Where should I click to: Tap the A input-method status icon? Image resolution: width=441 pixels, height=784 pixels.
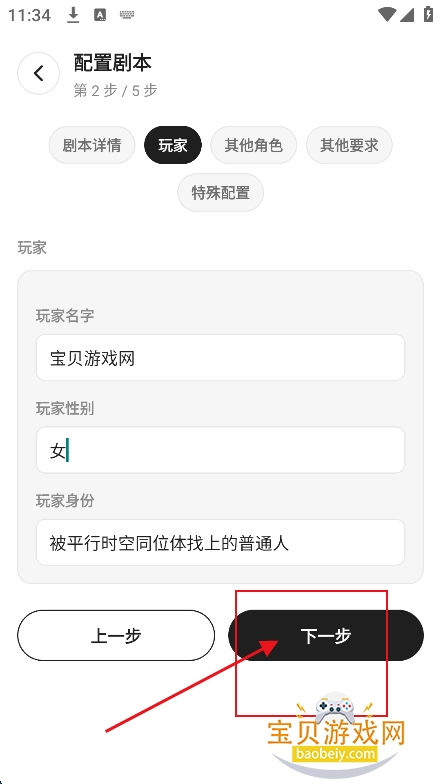click(x=100, y=16)
